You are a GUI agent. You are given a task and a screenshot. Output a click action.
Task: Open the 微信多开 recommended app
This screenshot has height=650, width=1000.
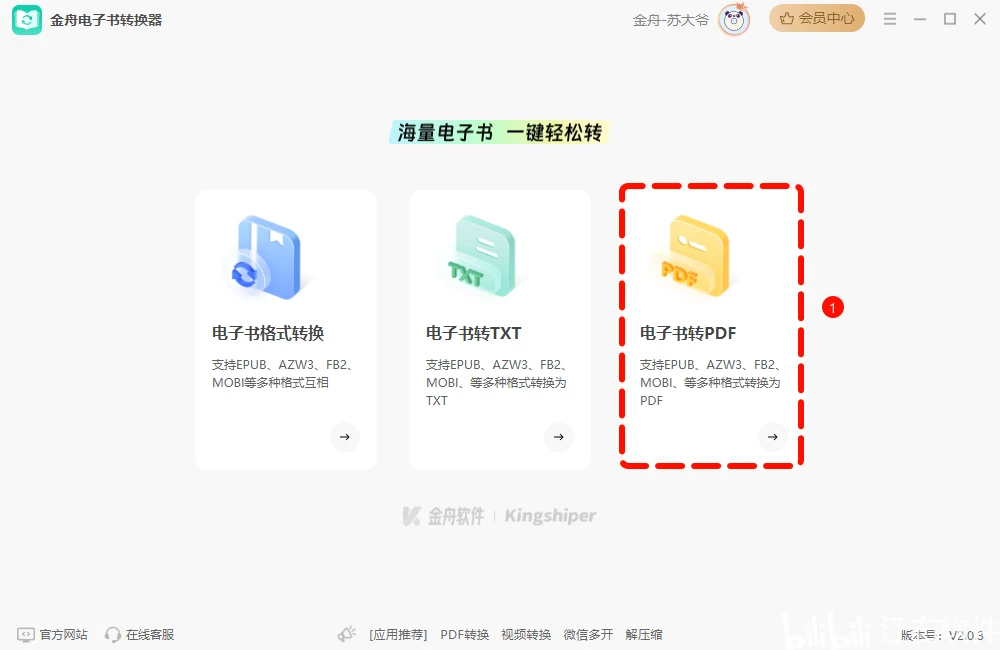(x=588, y=635)
